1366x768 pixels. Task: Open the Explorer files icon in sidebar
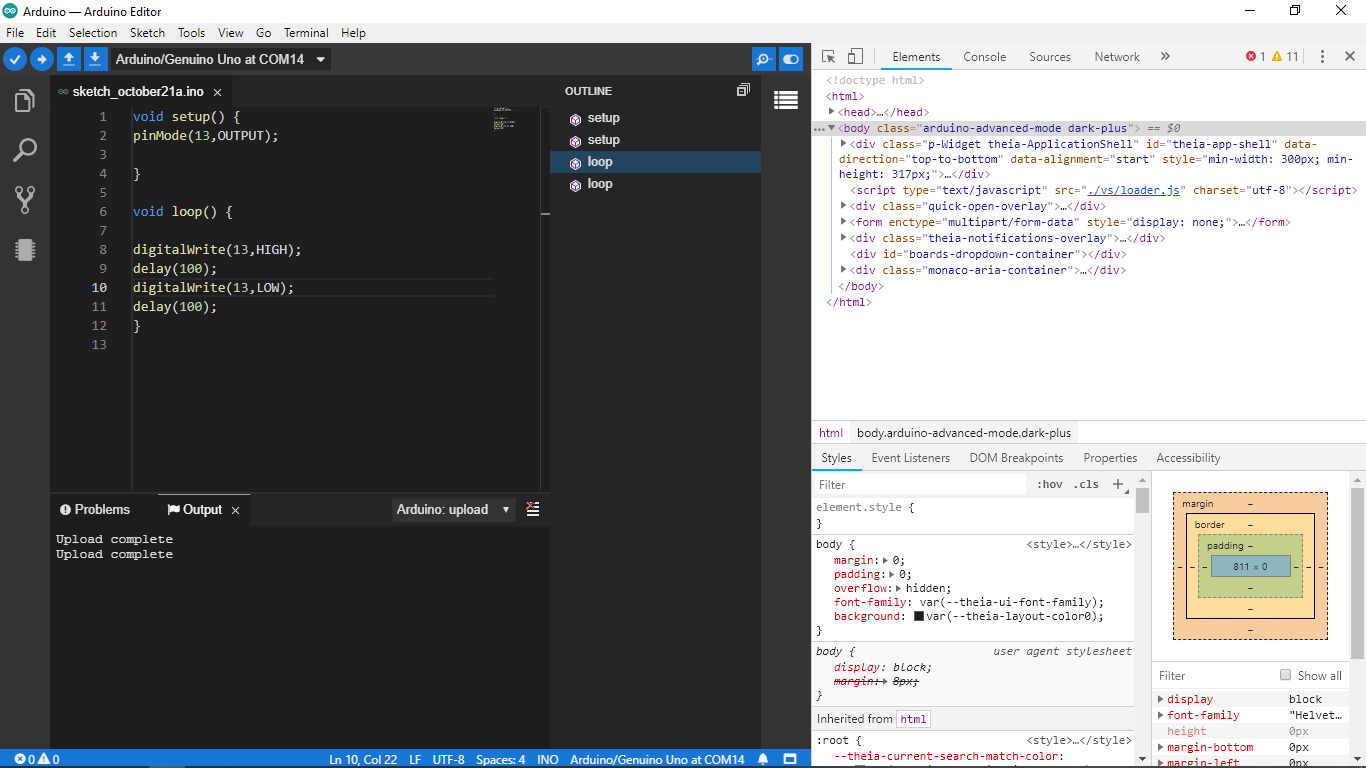tap(25, 101)
